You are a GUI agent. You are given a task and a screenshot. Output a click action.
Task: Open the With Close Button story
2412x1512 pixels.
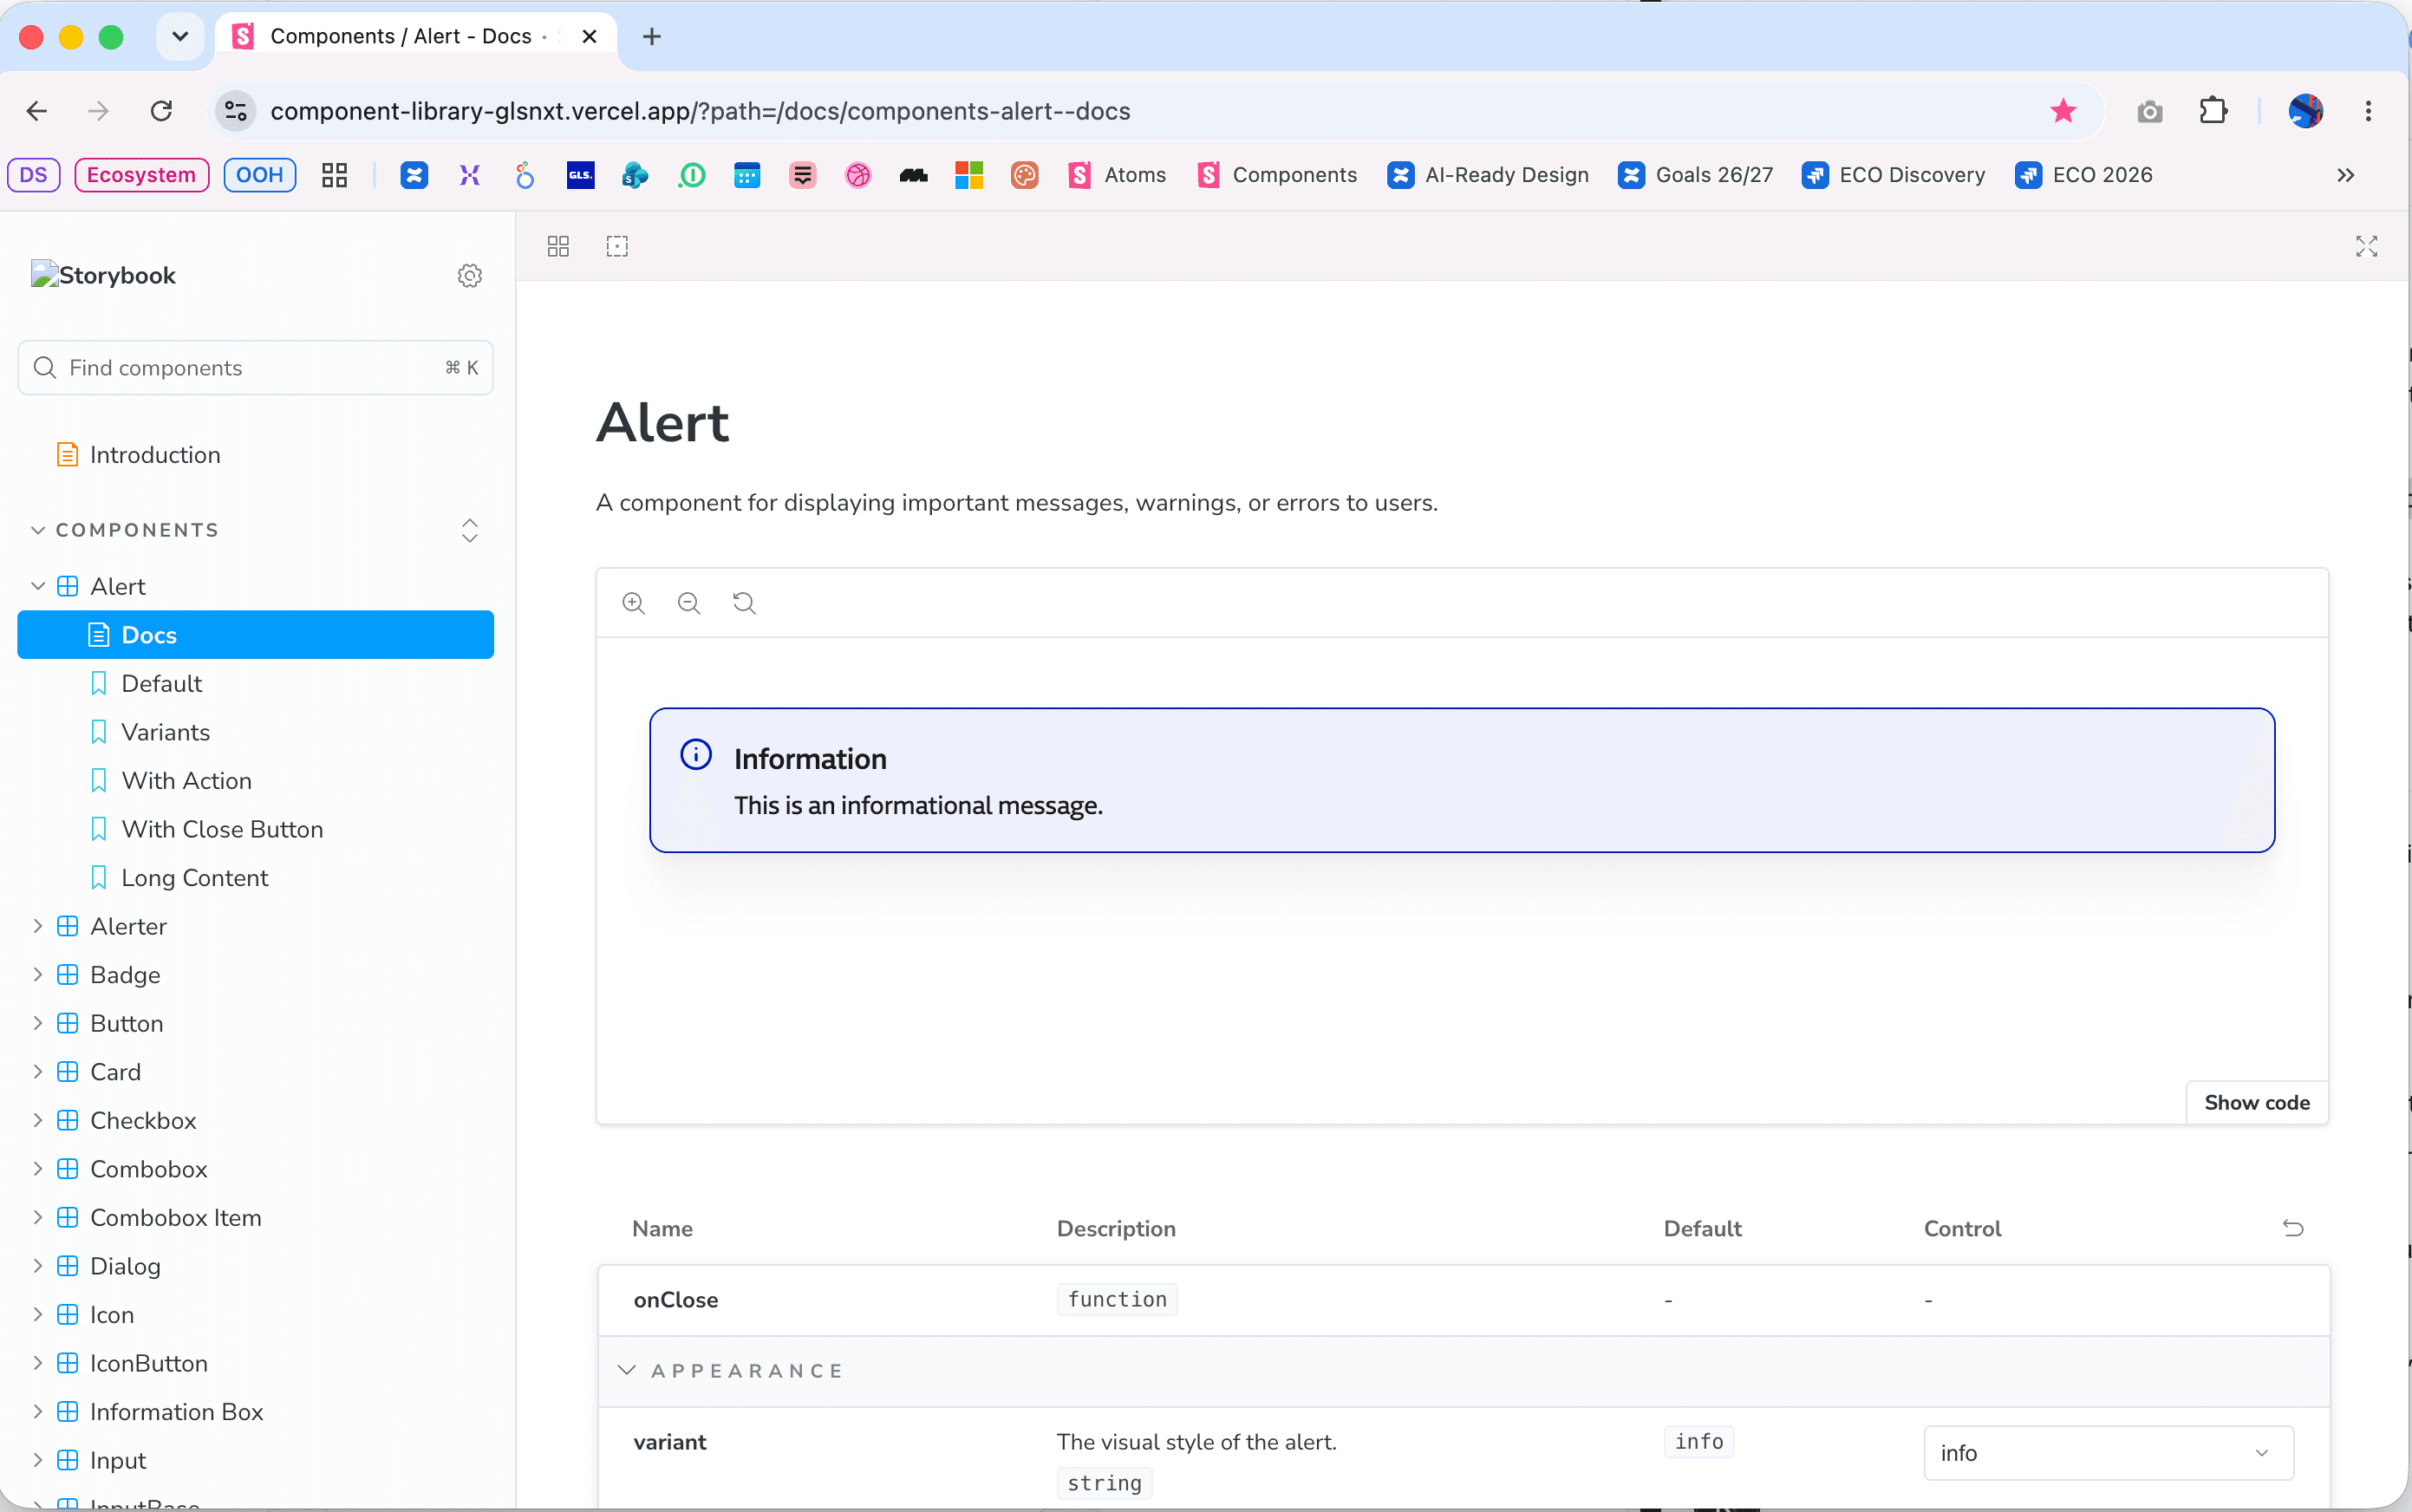(222, 829)
